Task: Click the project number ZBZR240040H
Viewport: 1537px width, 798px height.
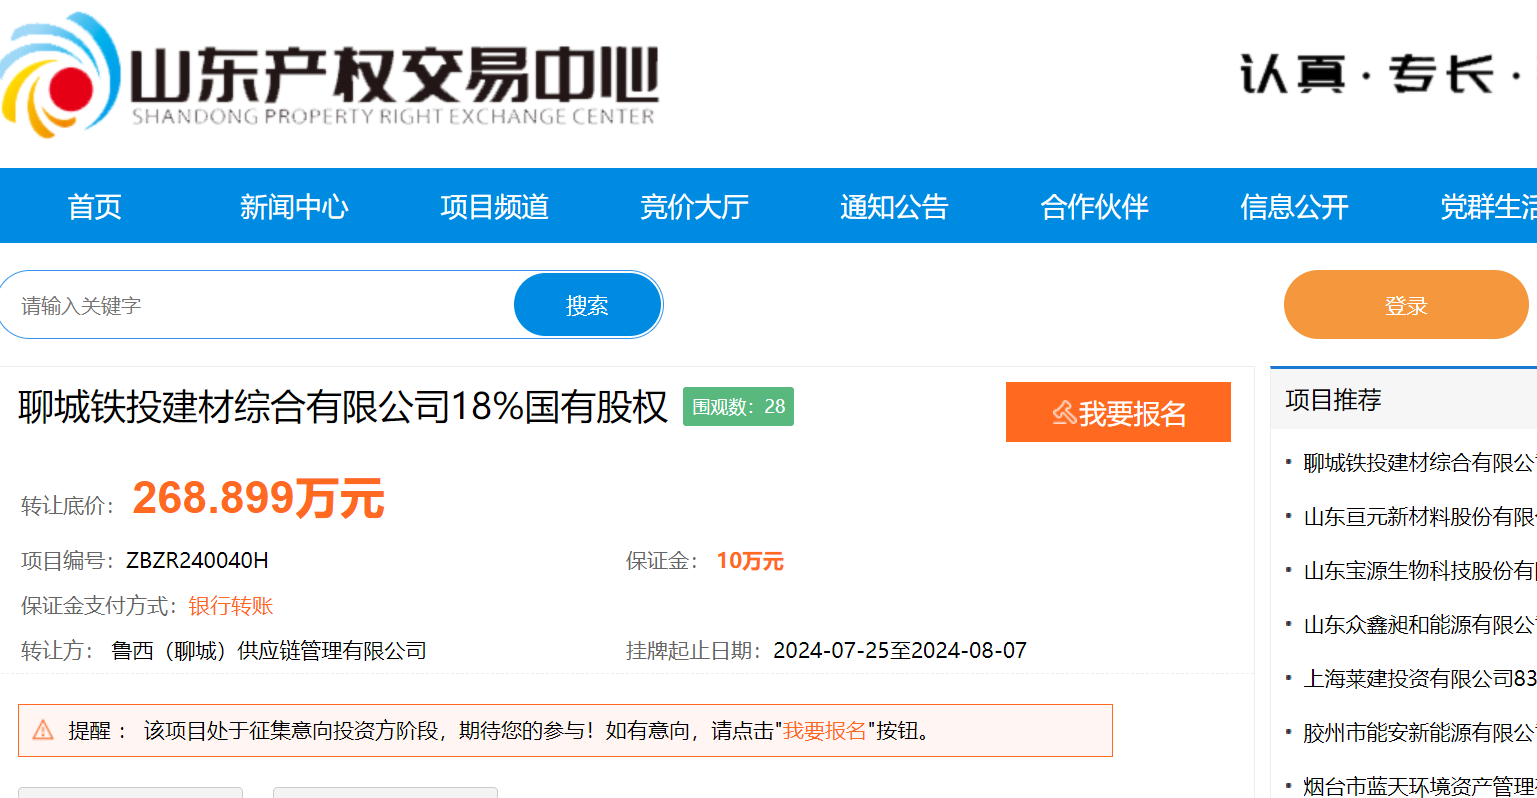Action: tap(197, 561)
